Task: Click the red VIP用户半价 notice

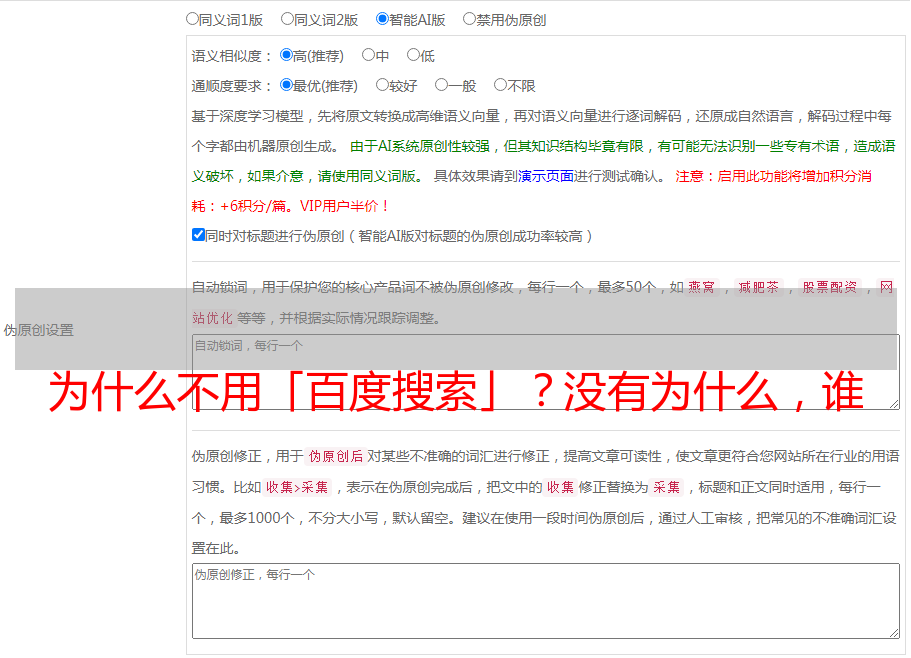Action: (344, 206)
